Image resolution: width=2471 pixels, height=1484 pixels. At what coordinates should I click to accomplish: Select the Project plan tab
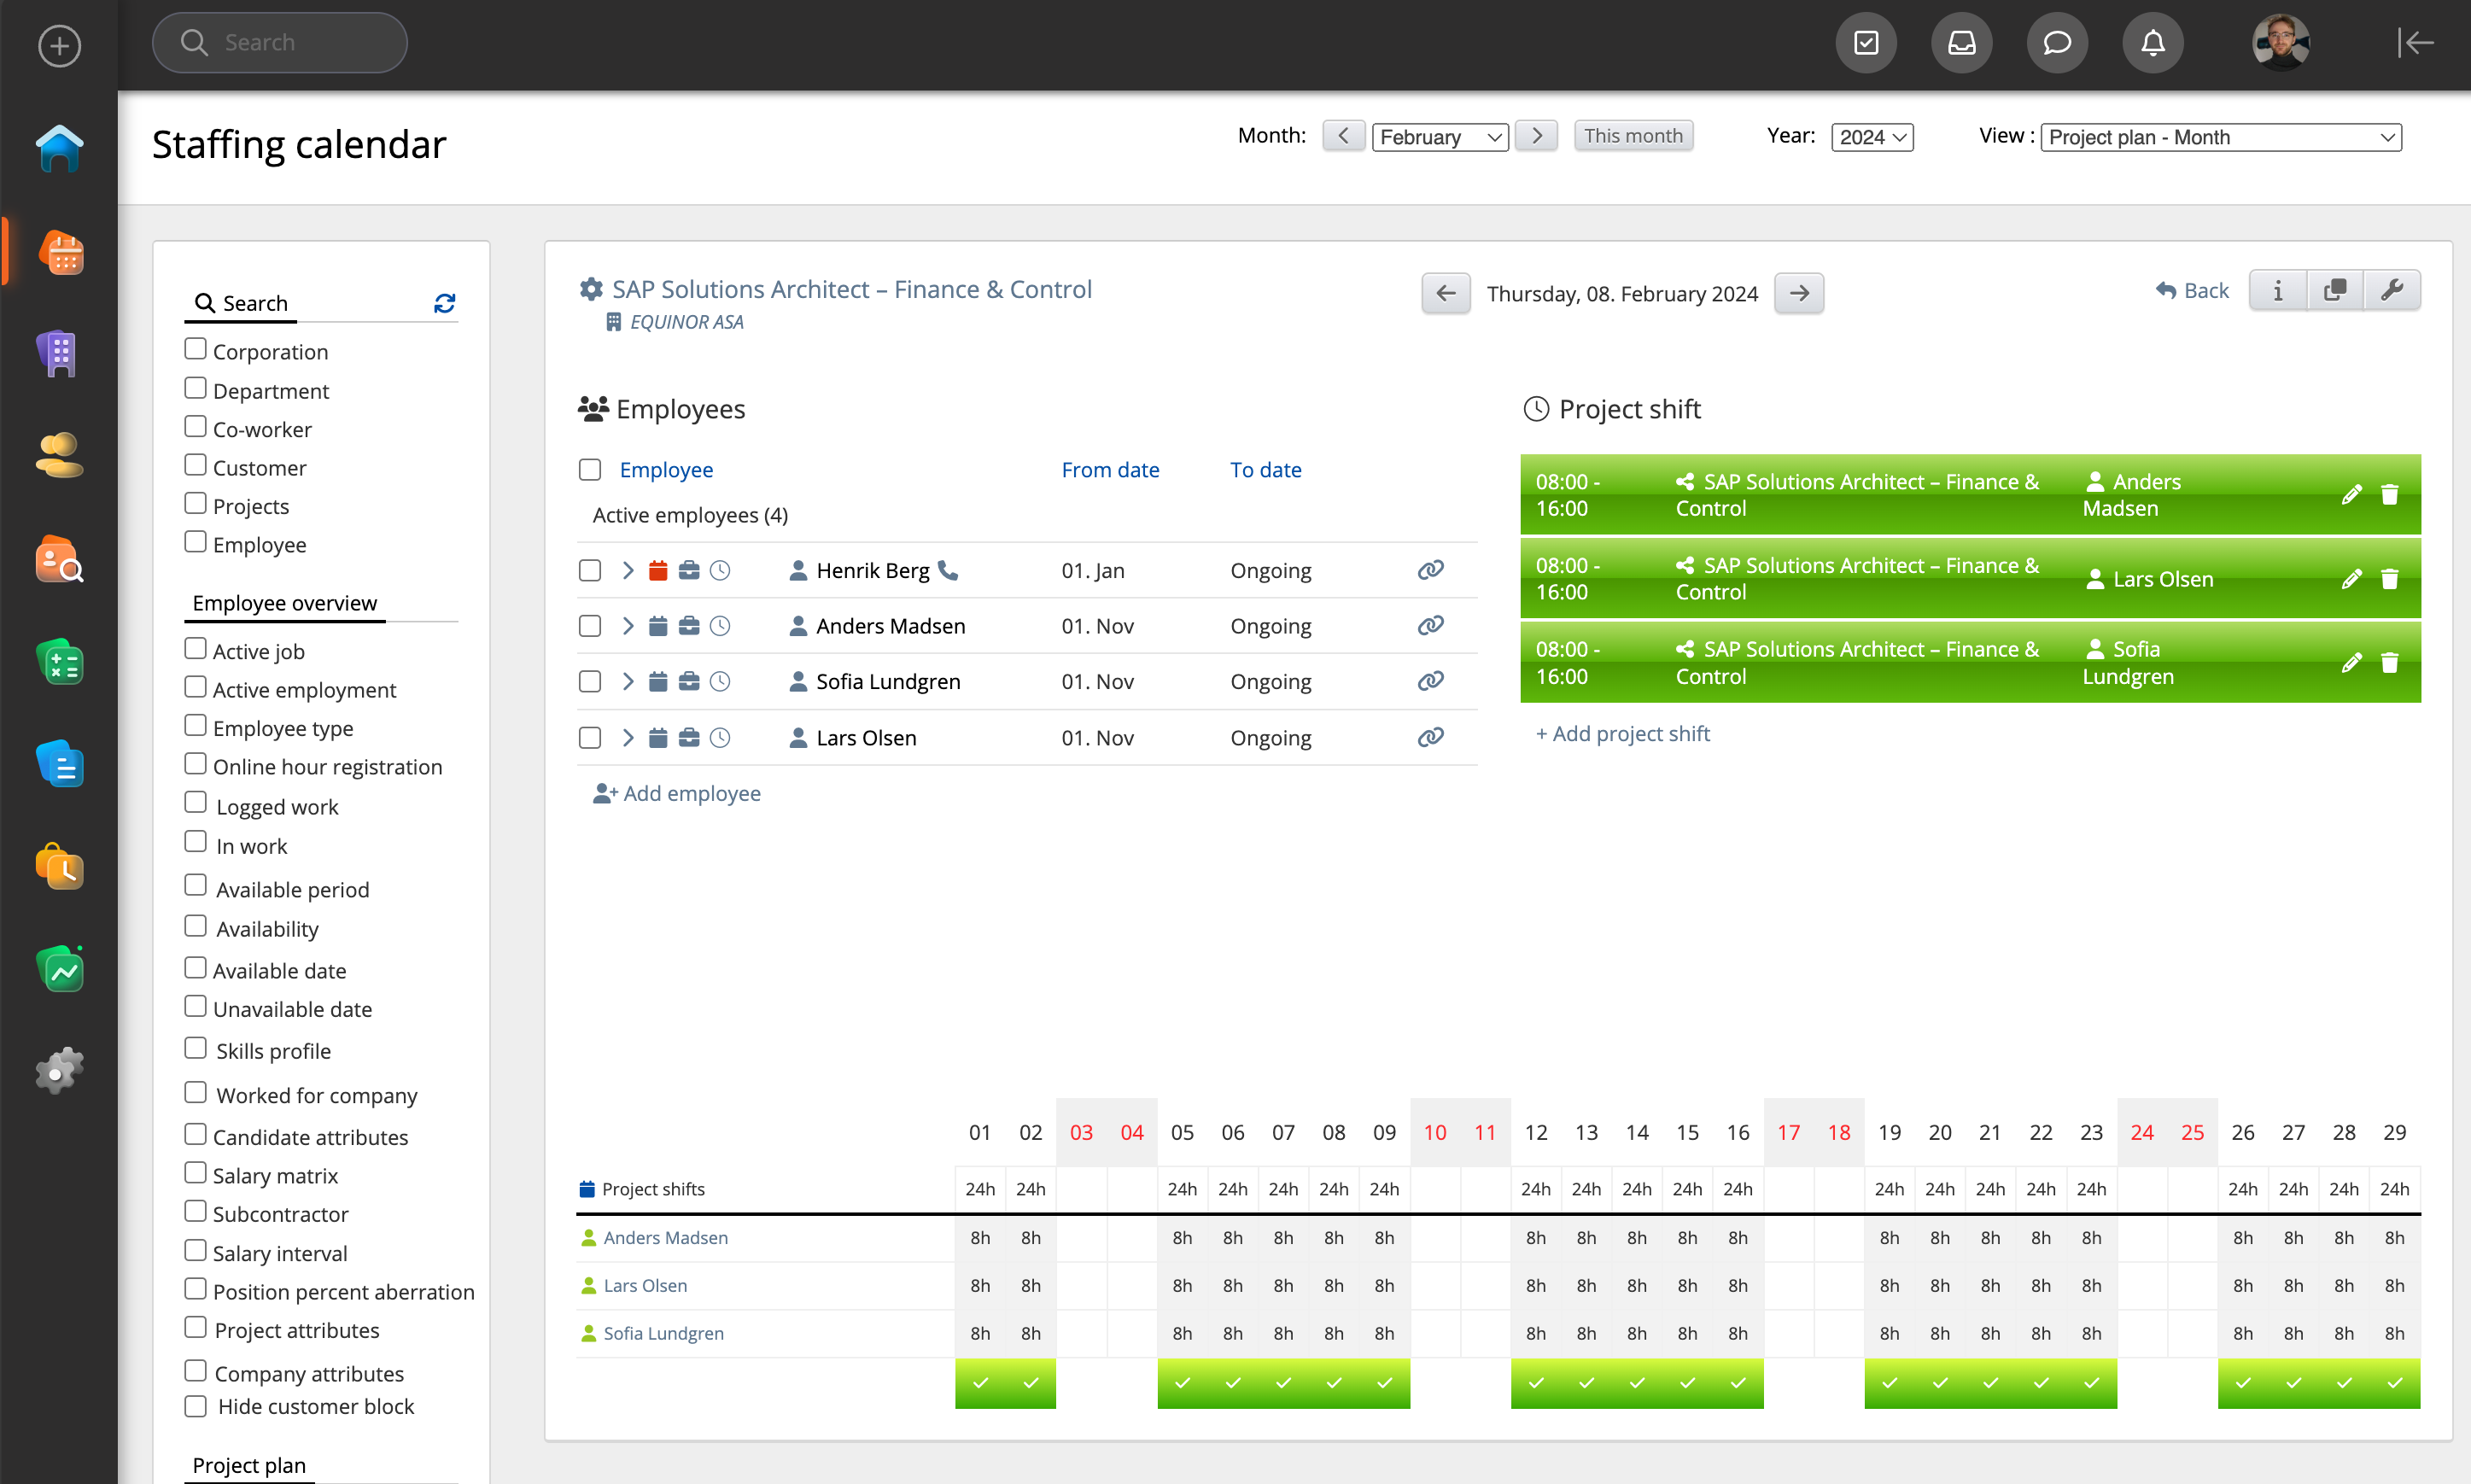[249, 1465]
